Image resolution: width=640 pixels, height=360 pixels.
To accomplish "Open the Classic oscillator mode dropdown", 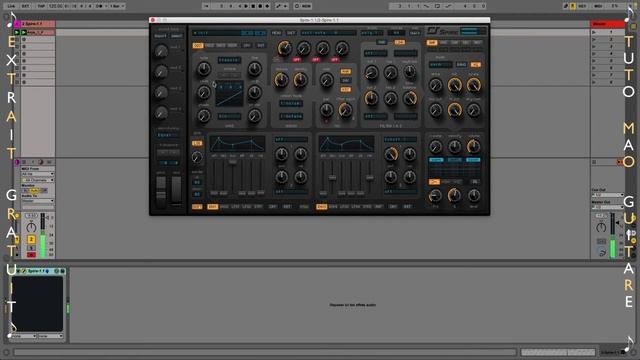I will tap(229, 60).
